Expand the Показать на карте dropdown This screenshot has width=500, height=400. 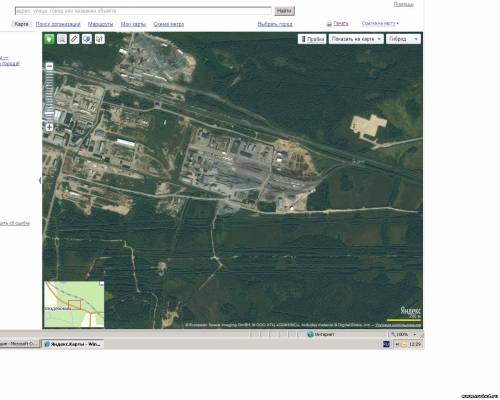356,39
